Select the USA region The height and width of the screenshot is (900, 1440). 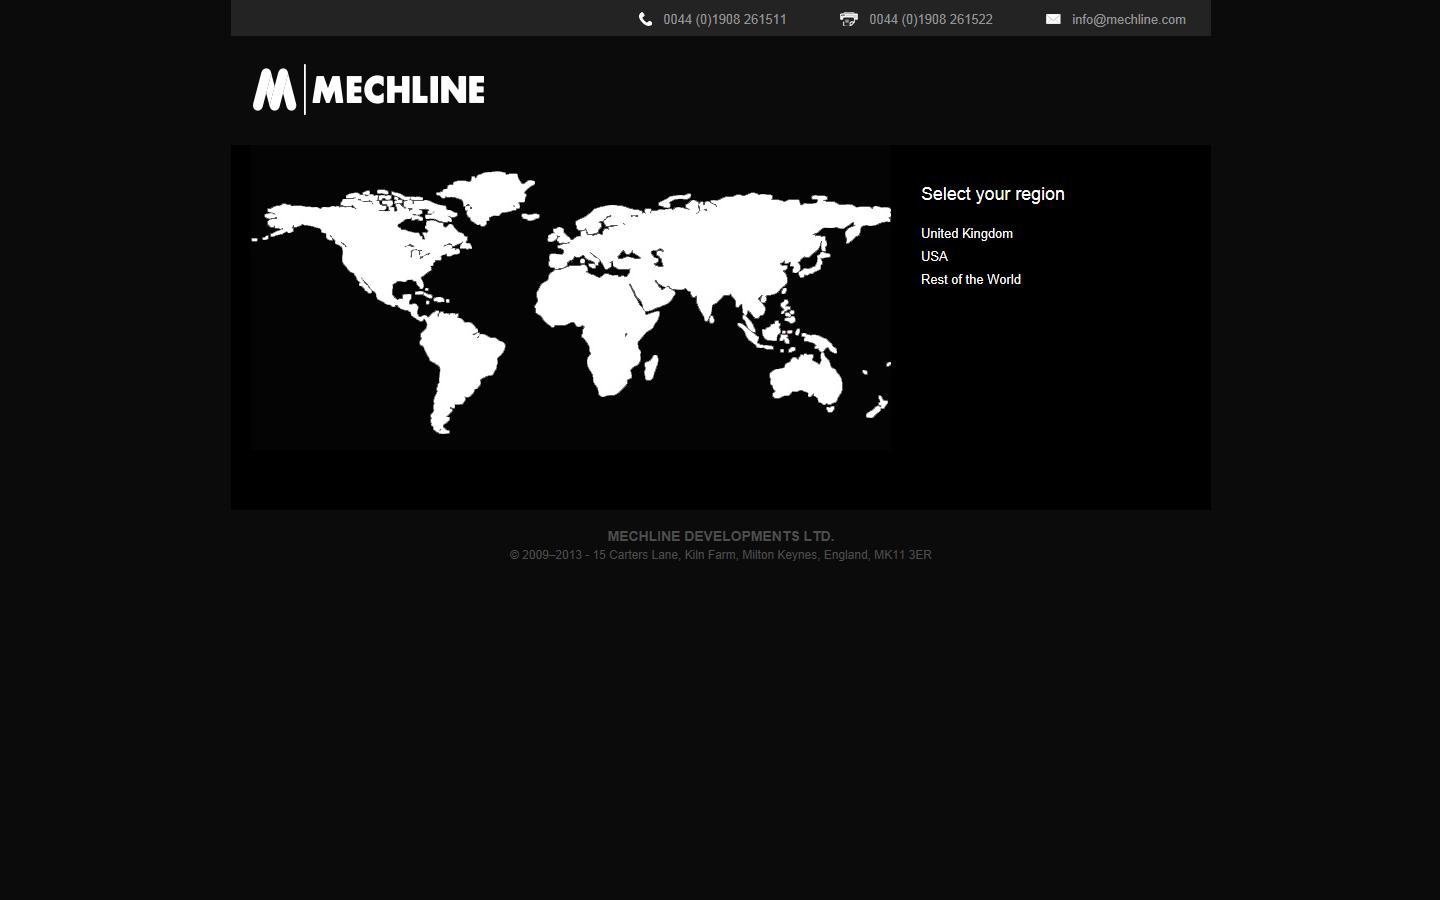tap(933, 256)
